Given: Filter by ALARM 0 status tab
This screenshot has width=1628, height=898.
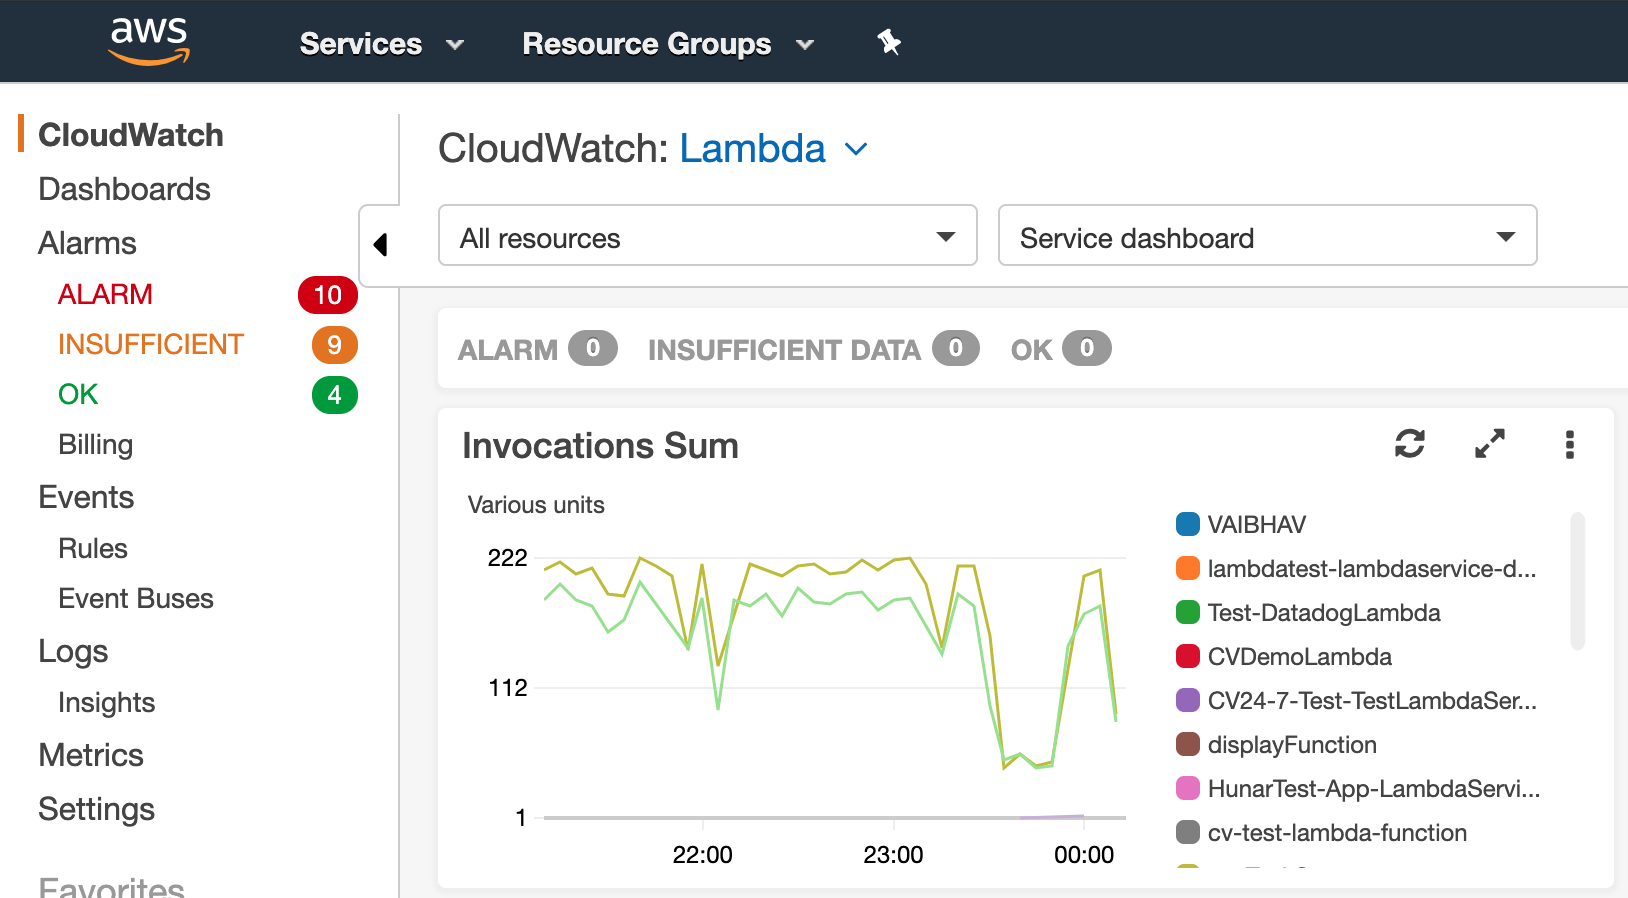Looking at the screenshot, I should 538,349.
